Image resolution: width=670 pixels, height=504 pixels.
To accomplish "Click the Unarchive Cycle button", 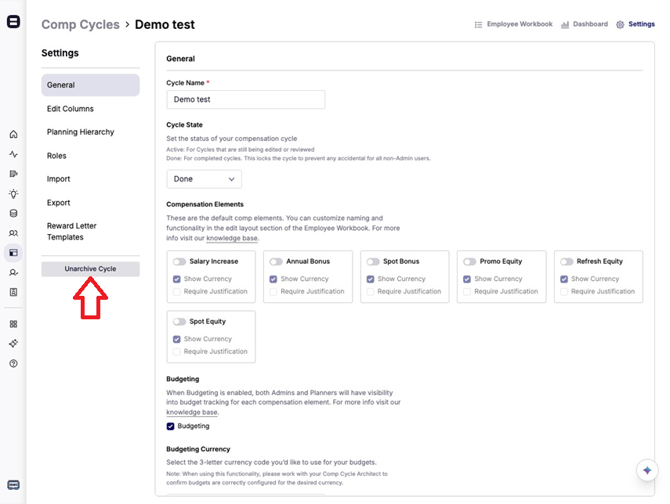I will [90, 269].
